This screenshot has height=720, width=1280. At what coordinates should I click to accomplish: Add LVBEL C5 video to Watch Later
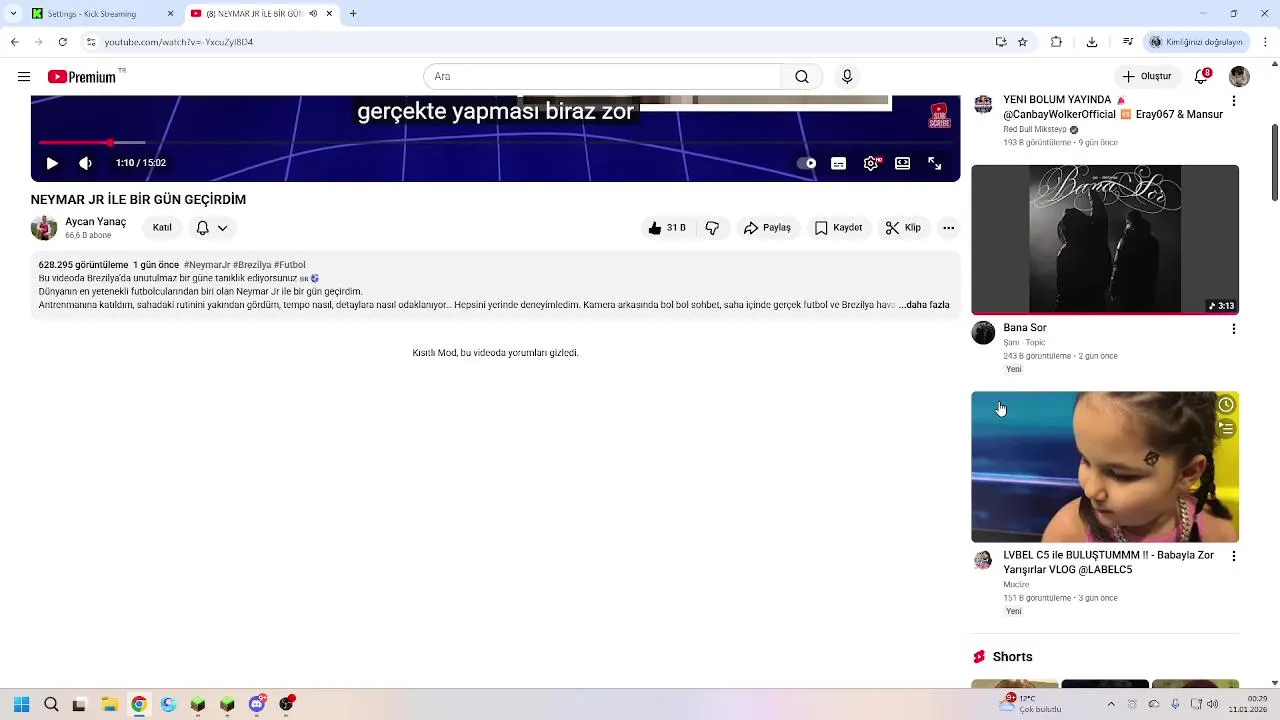(x=1226, y=405)
